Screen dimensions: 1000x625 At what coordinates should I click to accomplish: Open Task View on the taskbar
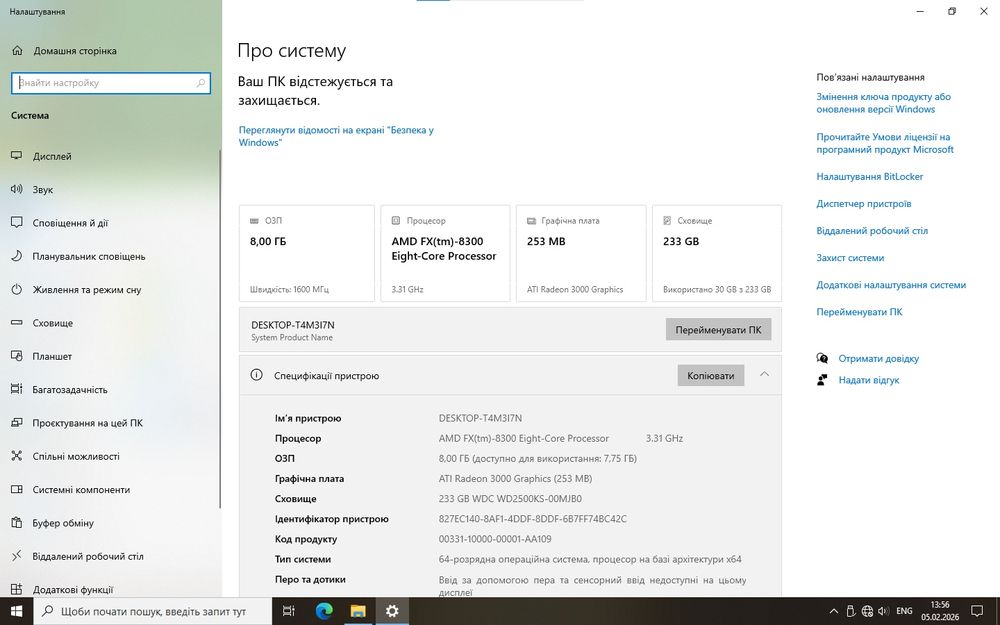288,611
